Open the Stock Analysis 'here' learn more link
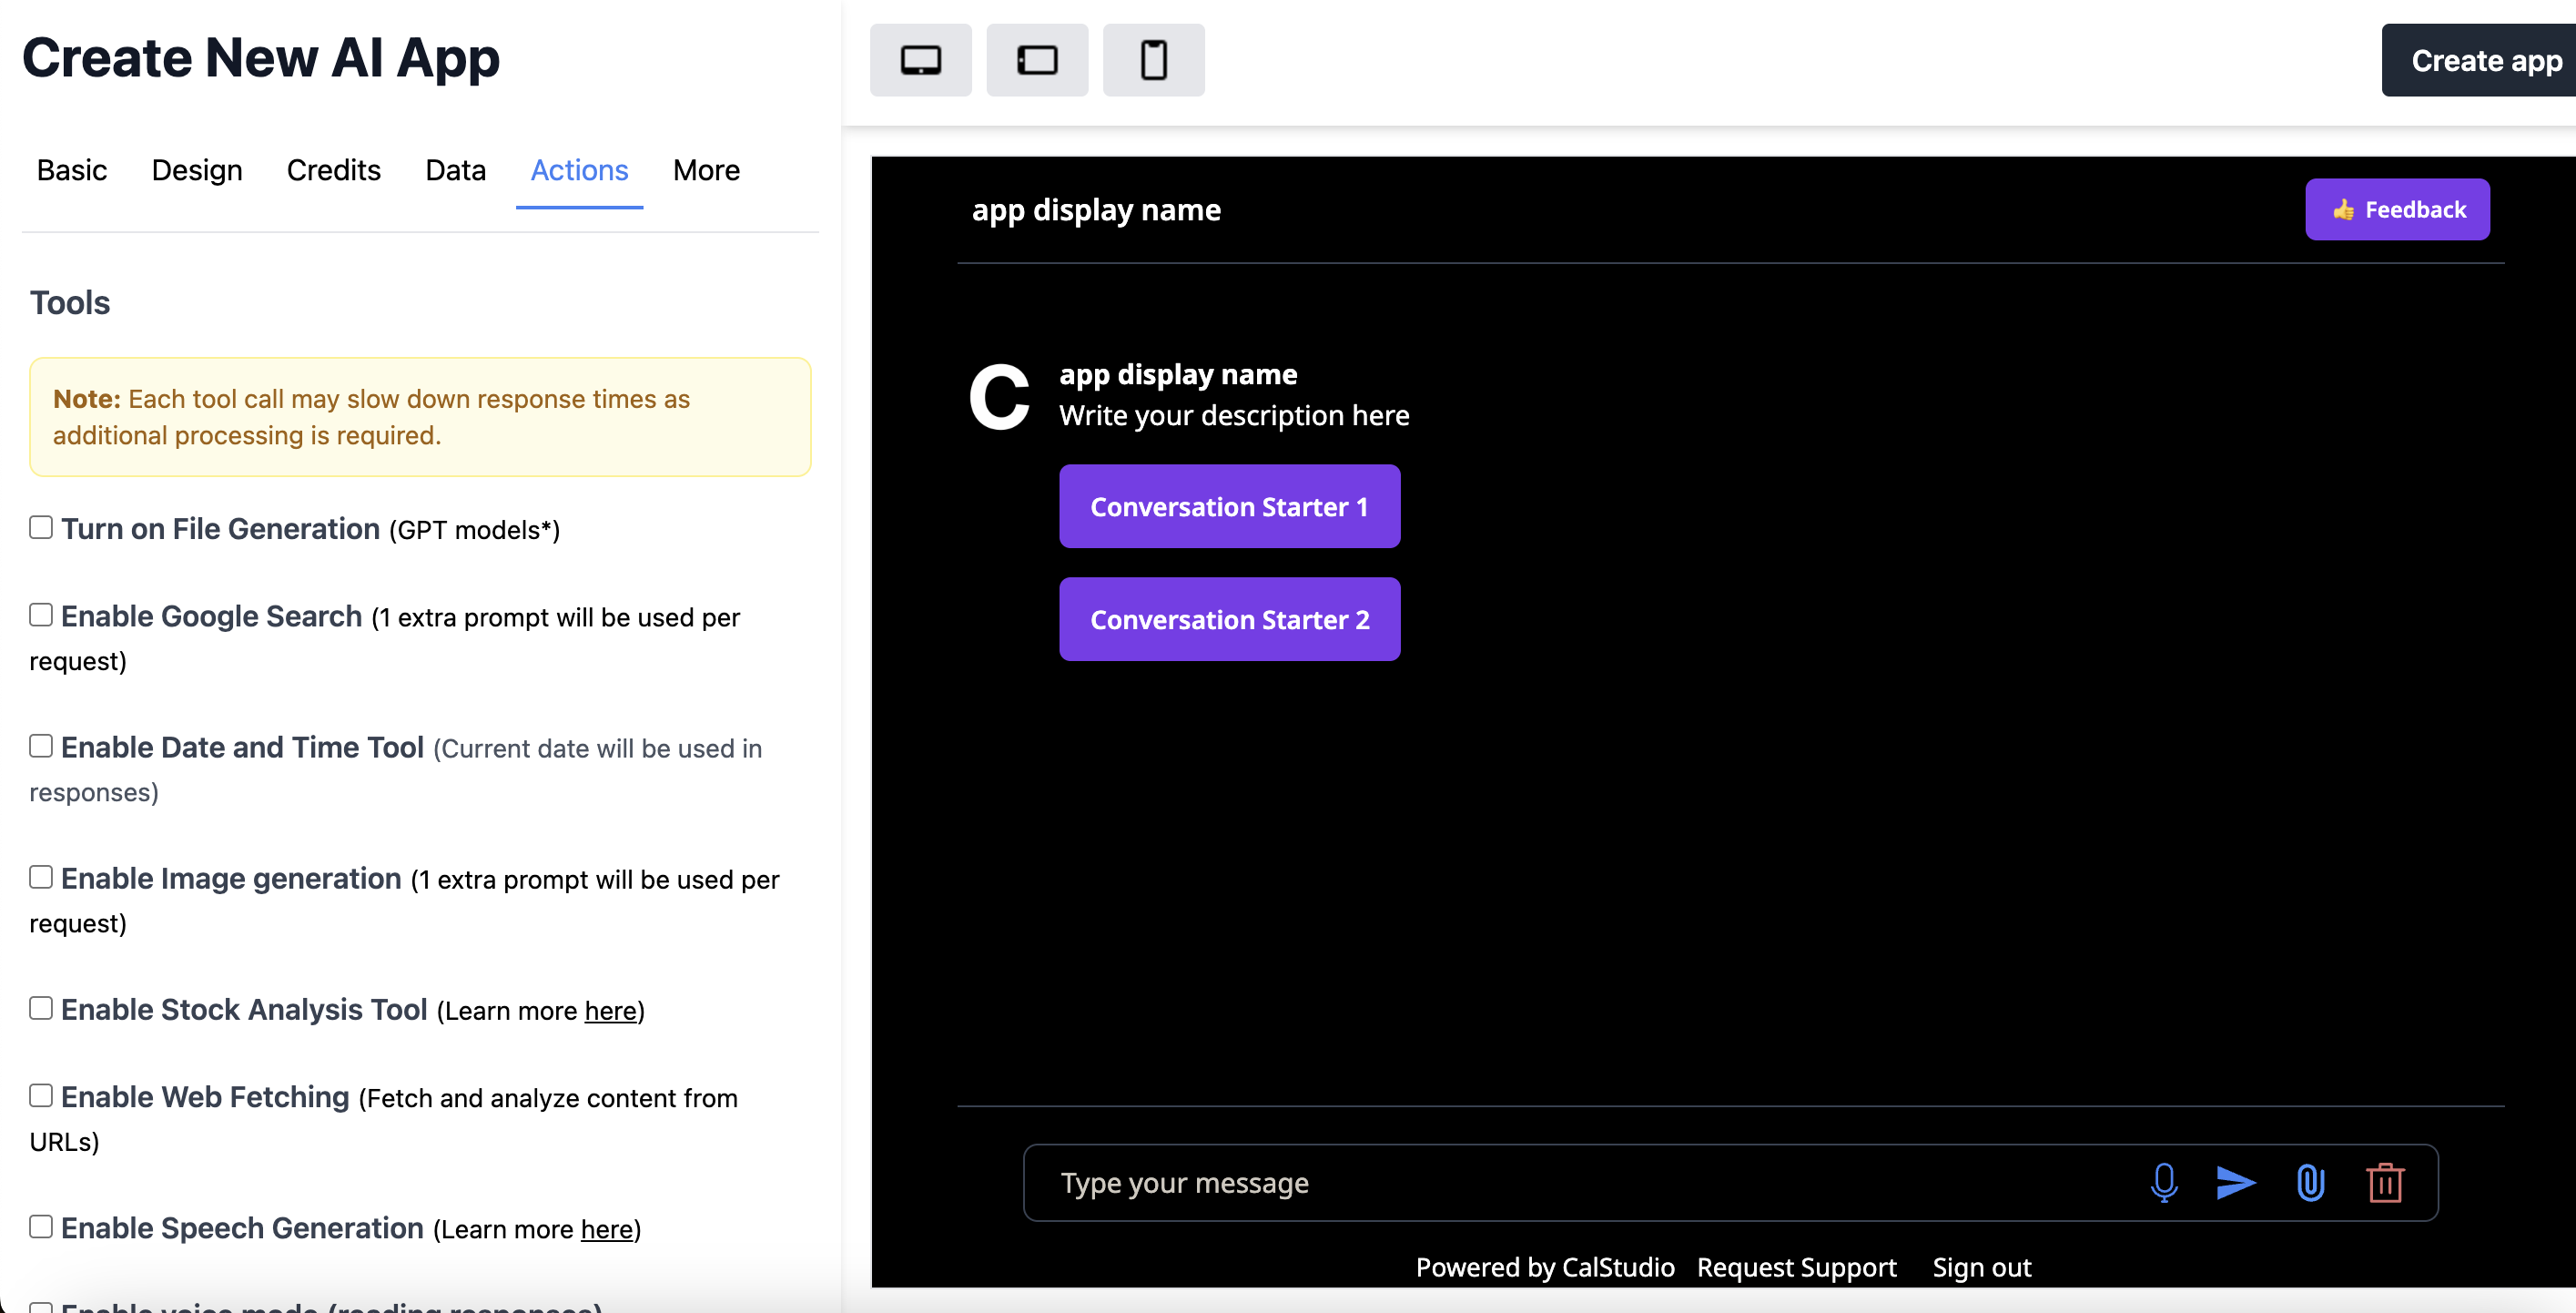The image size is (2576, 1313). tap(610, 1011)
